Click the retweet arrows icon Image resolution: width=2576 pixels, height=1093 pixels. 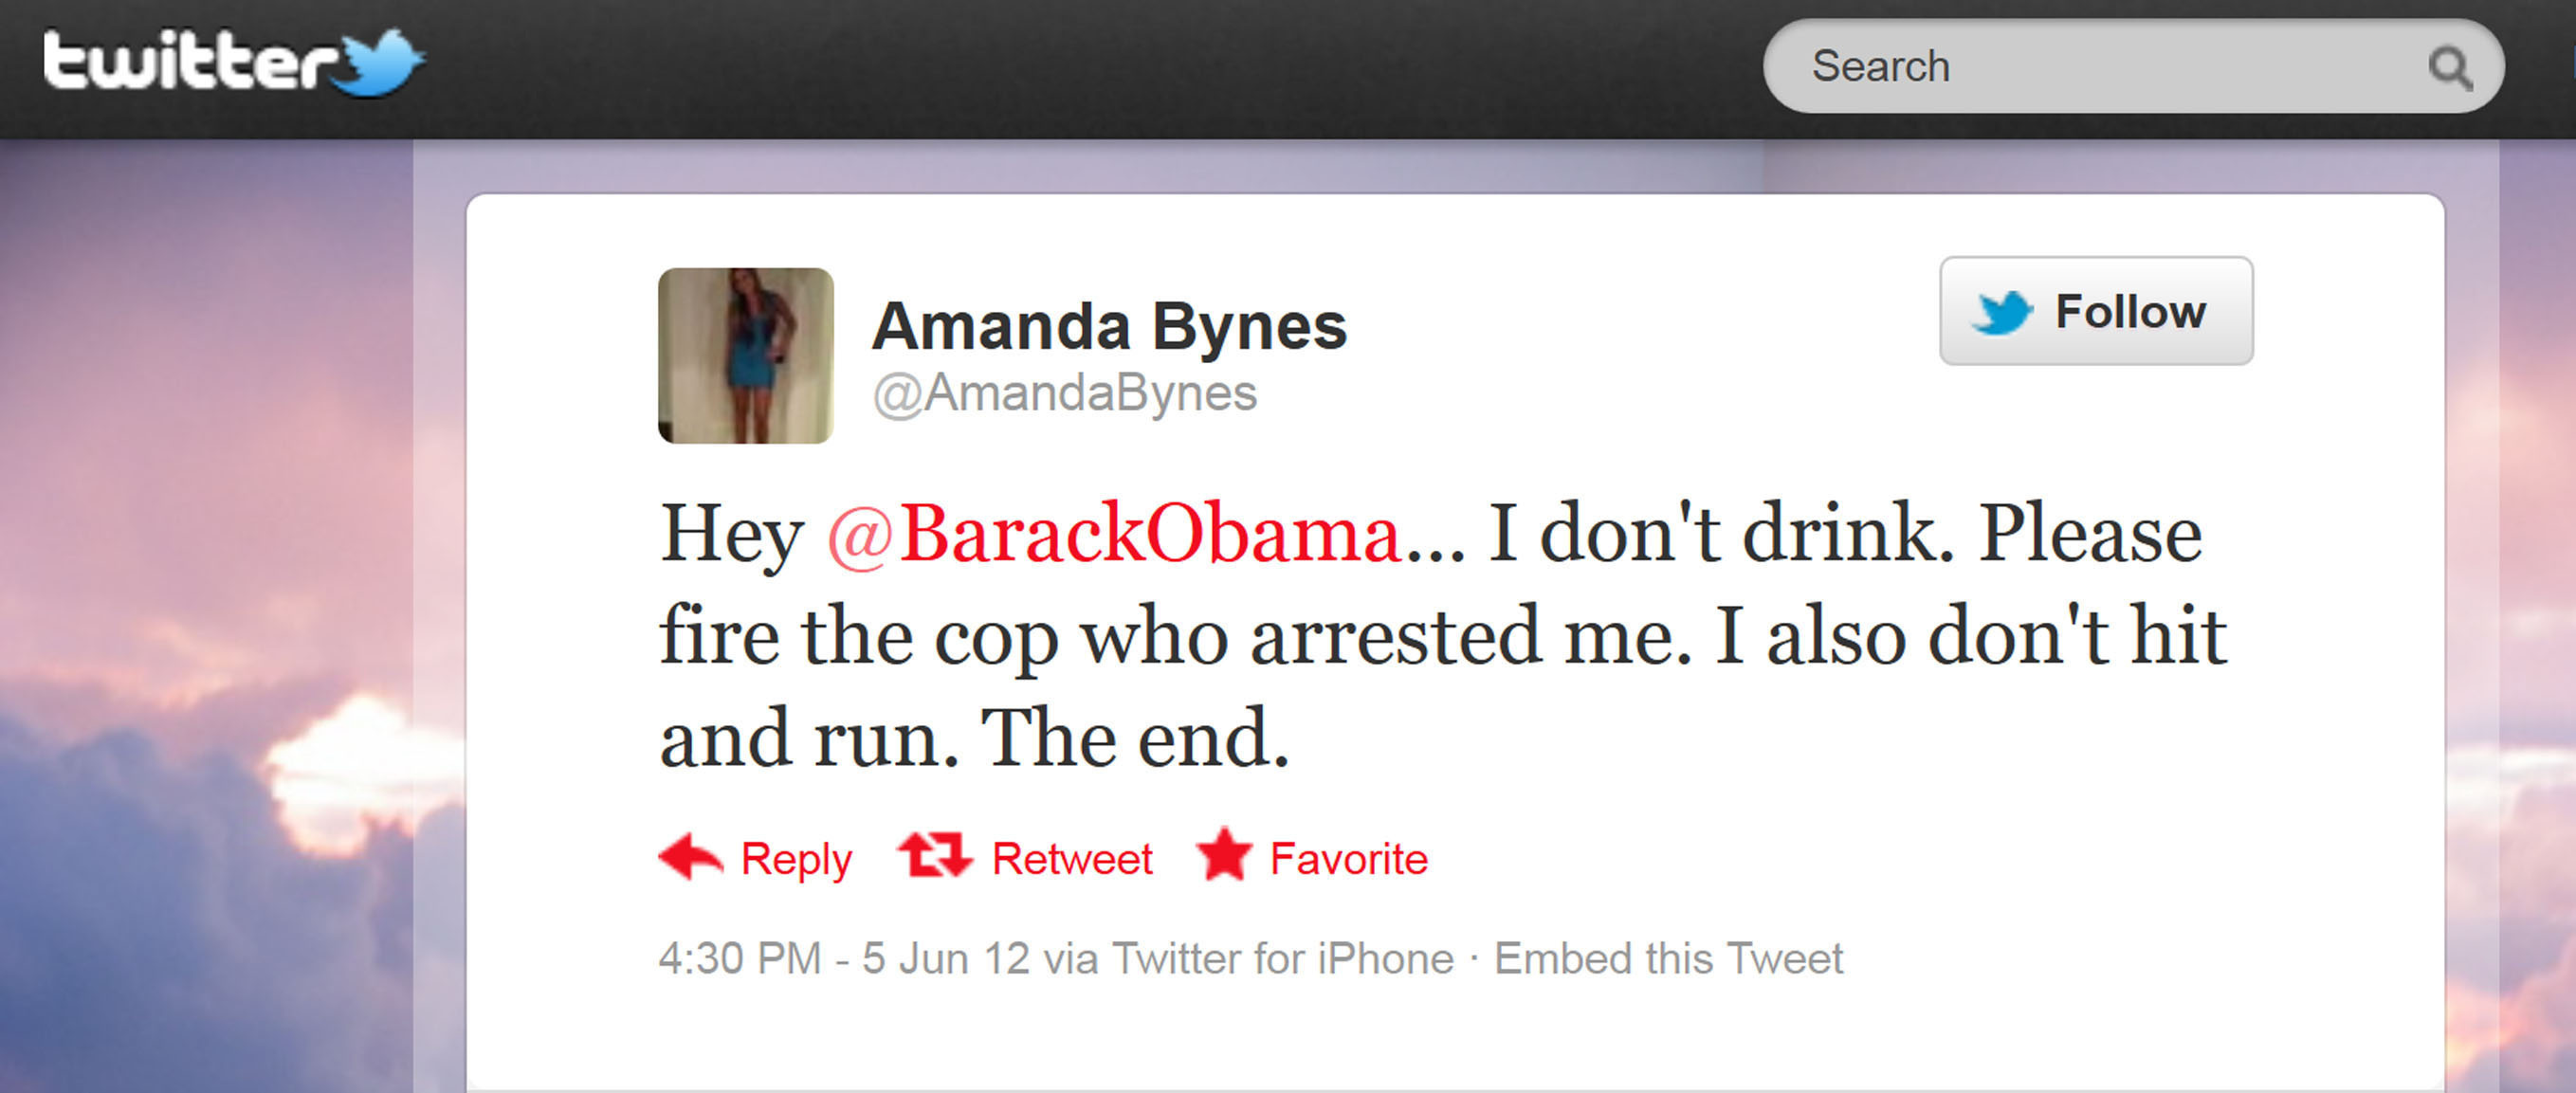(935, 856)
